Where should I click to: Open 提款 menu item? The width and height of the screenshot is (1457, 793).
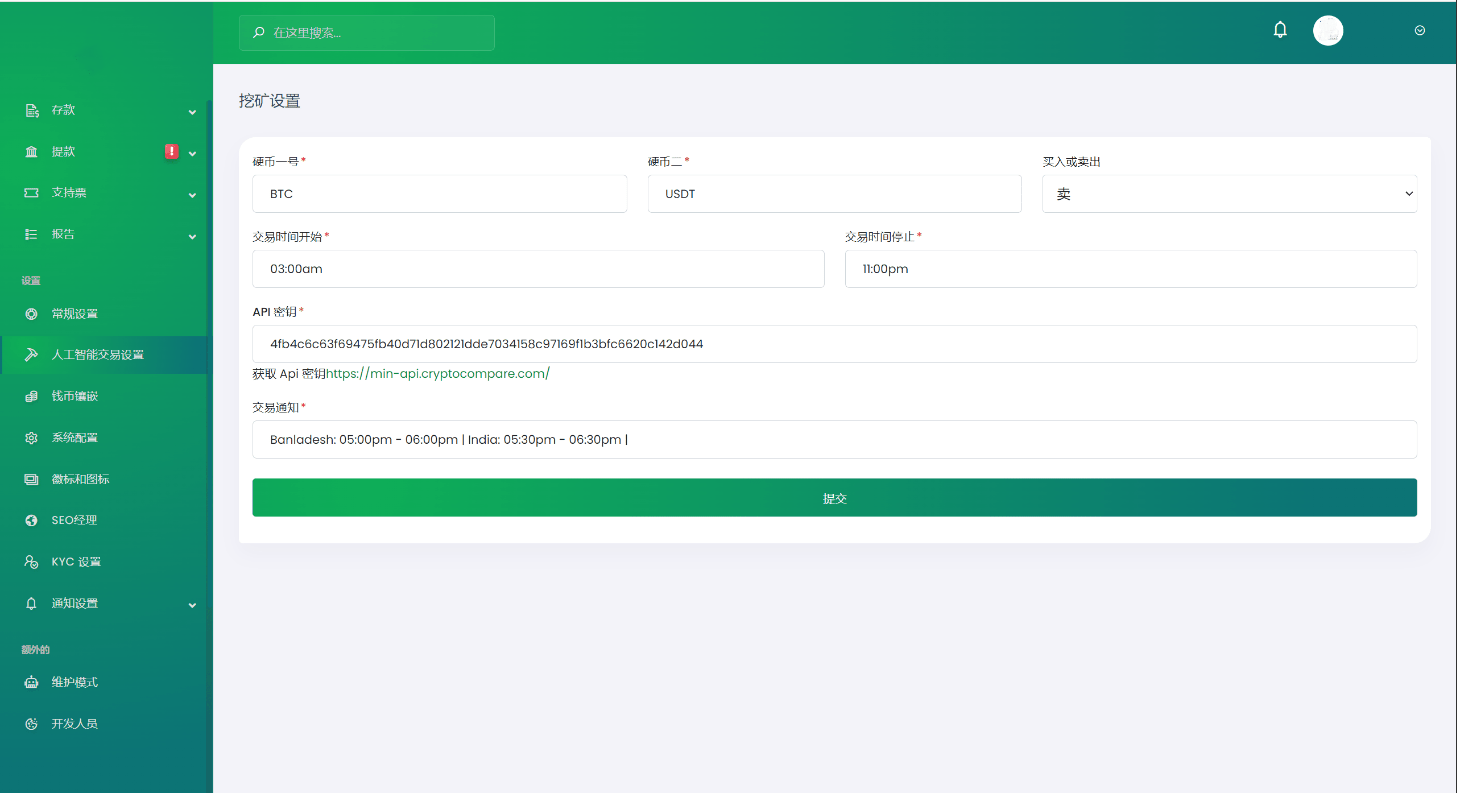point(106,152)
